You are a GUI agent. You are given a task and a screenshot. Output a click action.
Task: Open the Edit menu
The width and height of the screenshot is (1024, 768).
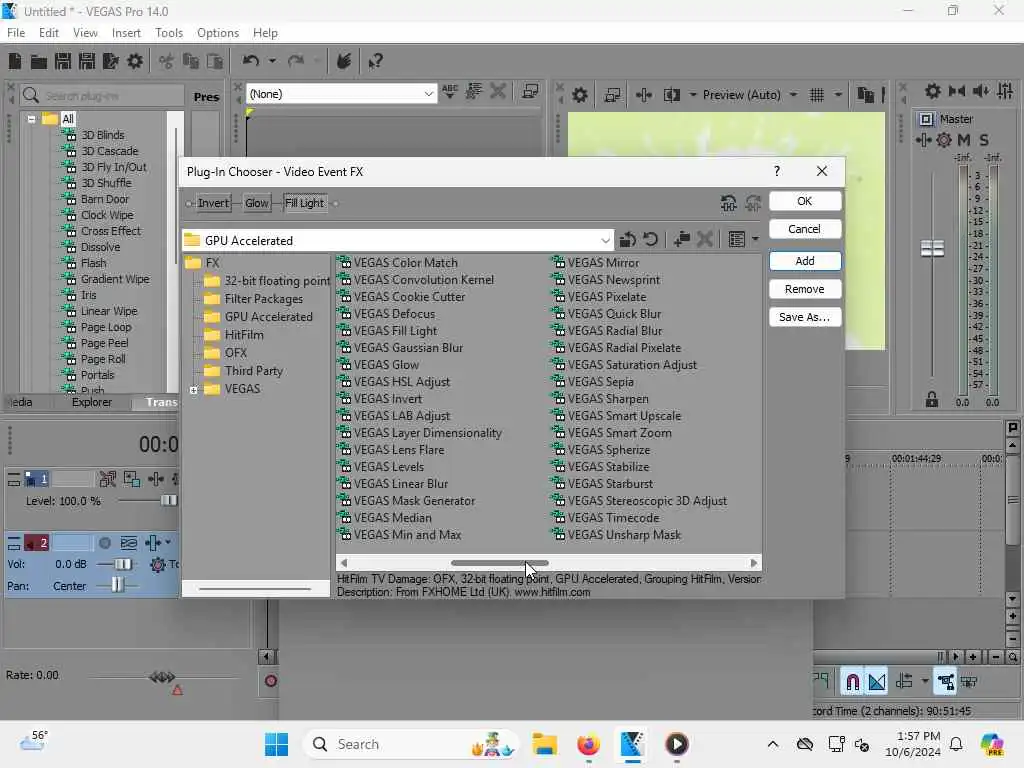pyautogui.click(x=49, y=33)
